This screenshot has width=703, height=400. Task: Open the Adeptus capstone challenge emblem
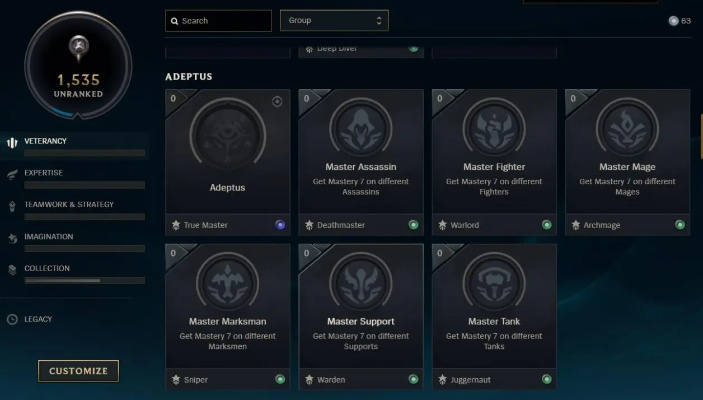pos(226,131)
